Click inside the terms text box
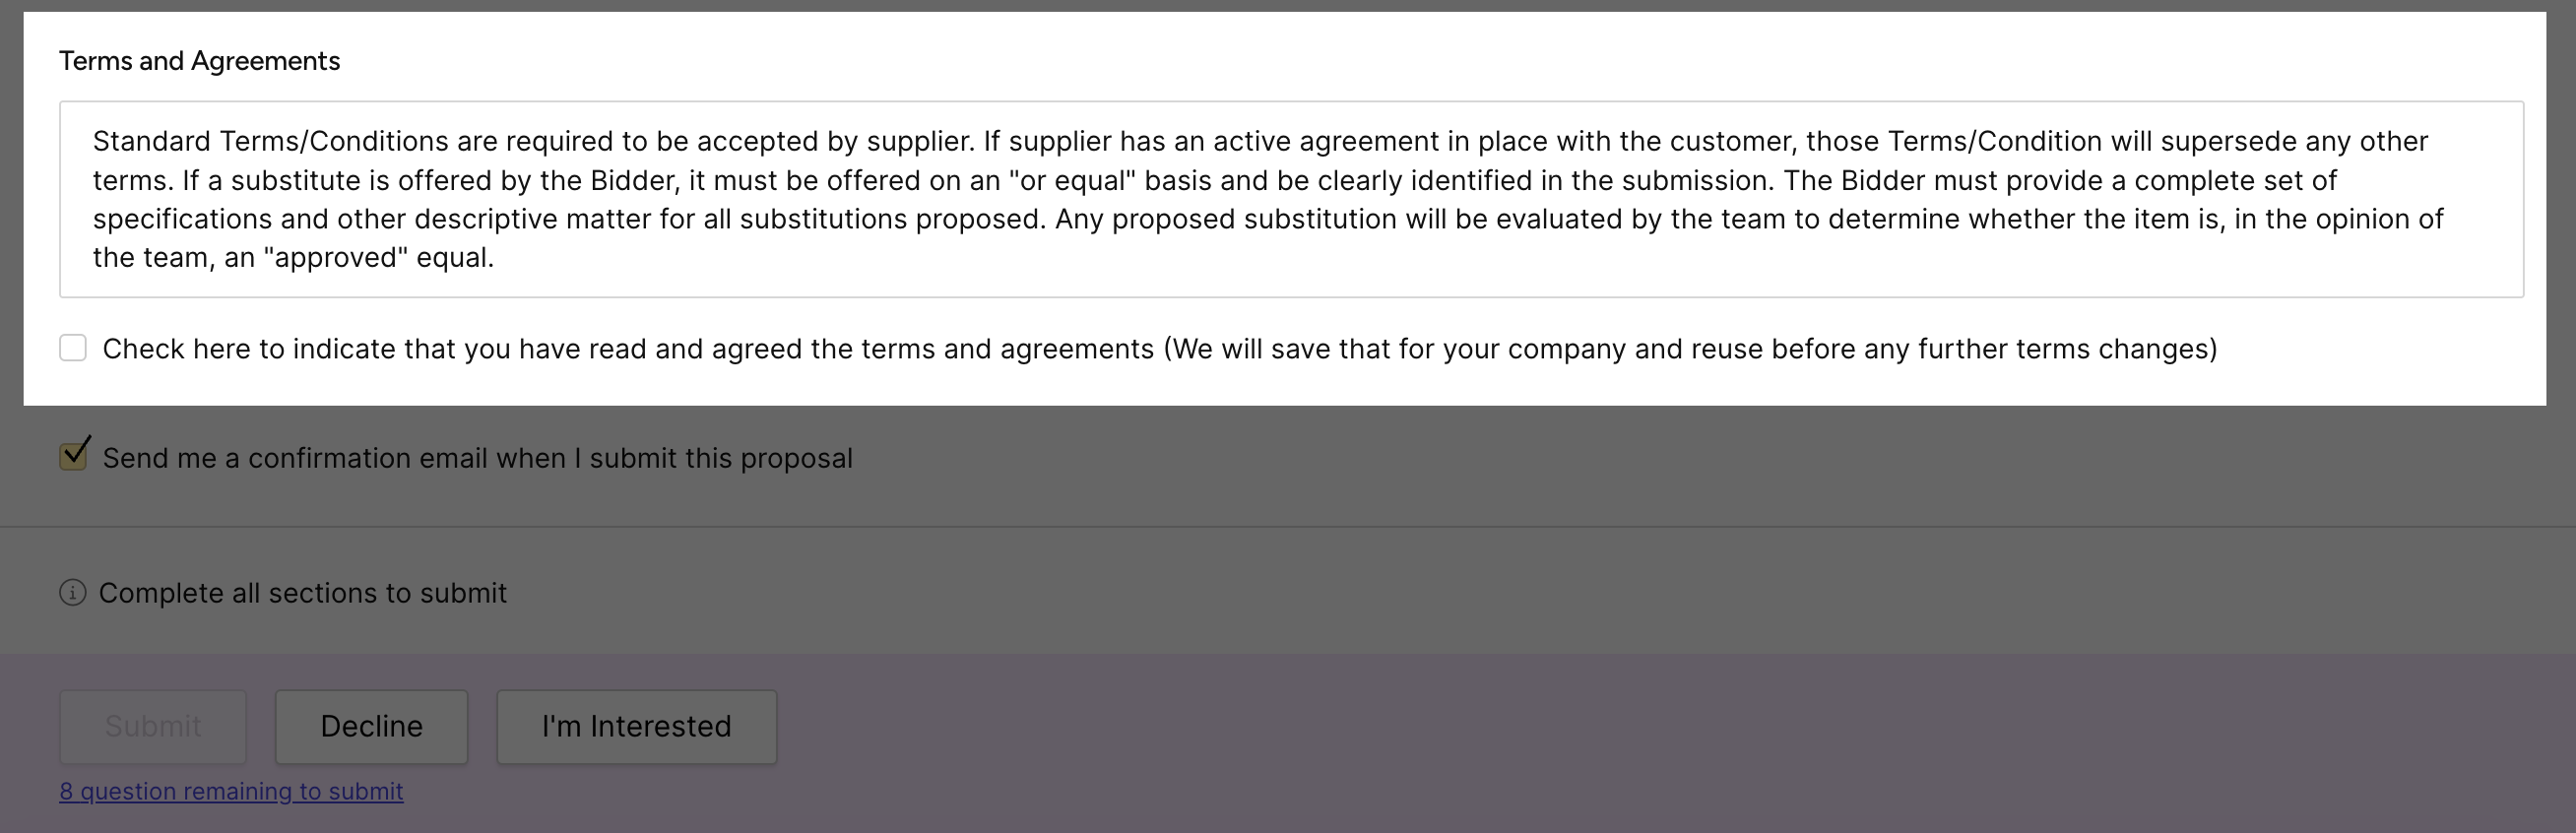The image size is (2576, 833). pos(1290,199)
